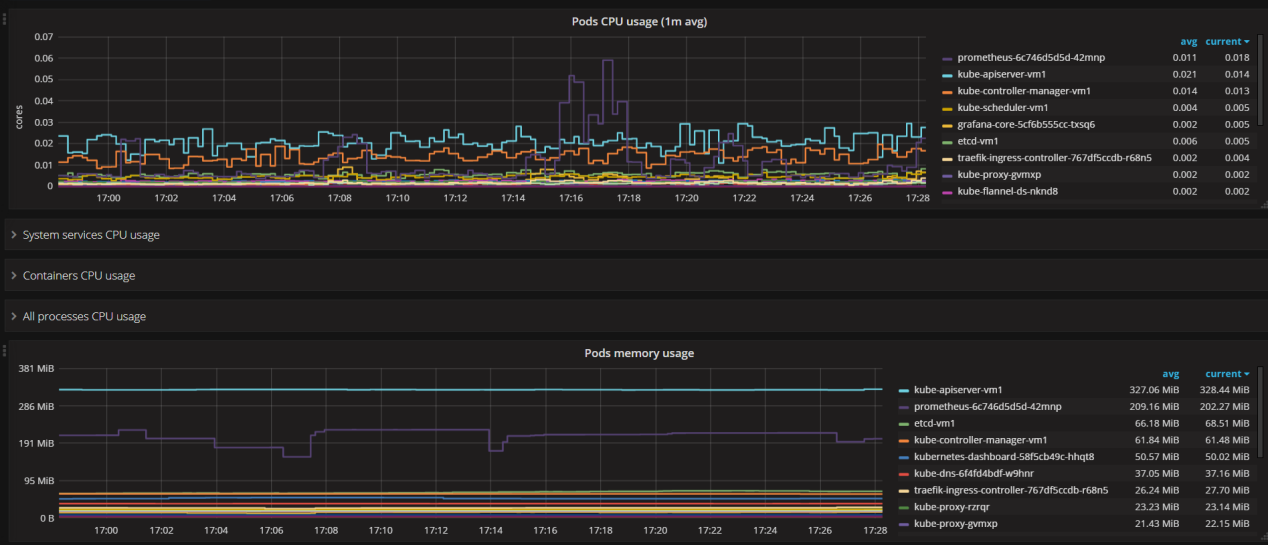Toggle etcd-vm1 series in memory legend
This screenshot has height=545, width=1268.
(x=935, y=423)
